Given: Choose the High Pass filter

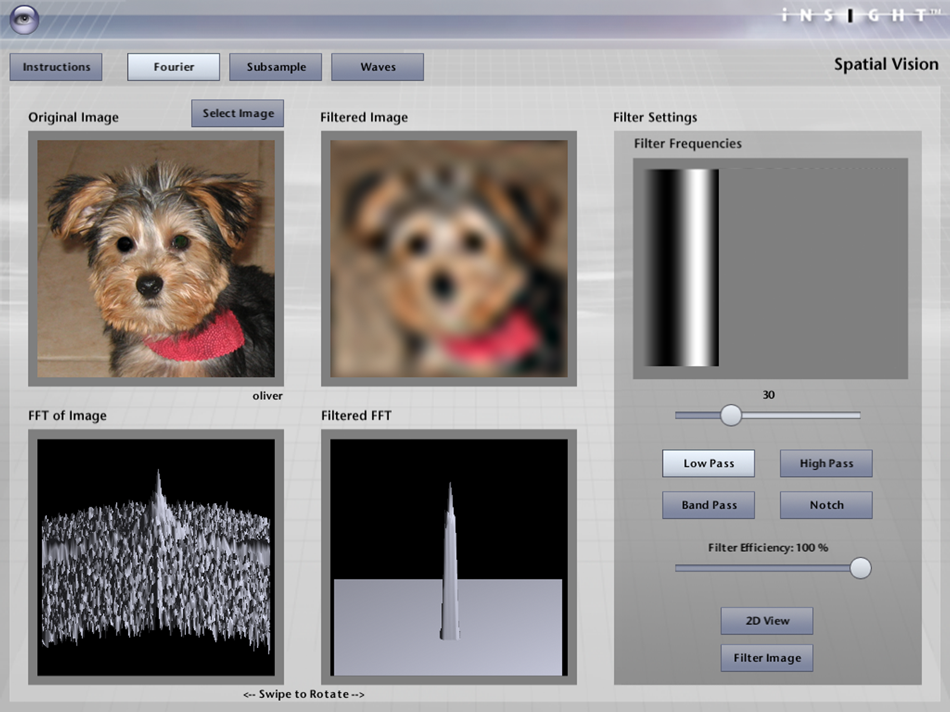Looking at the screenshot, I should coord(826,464).
